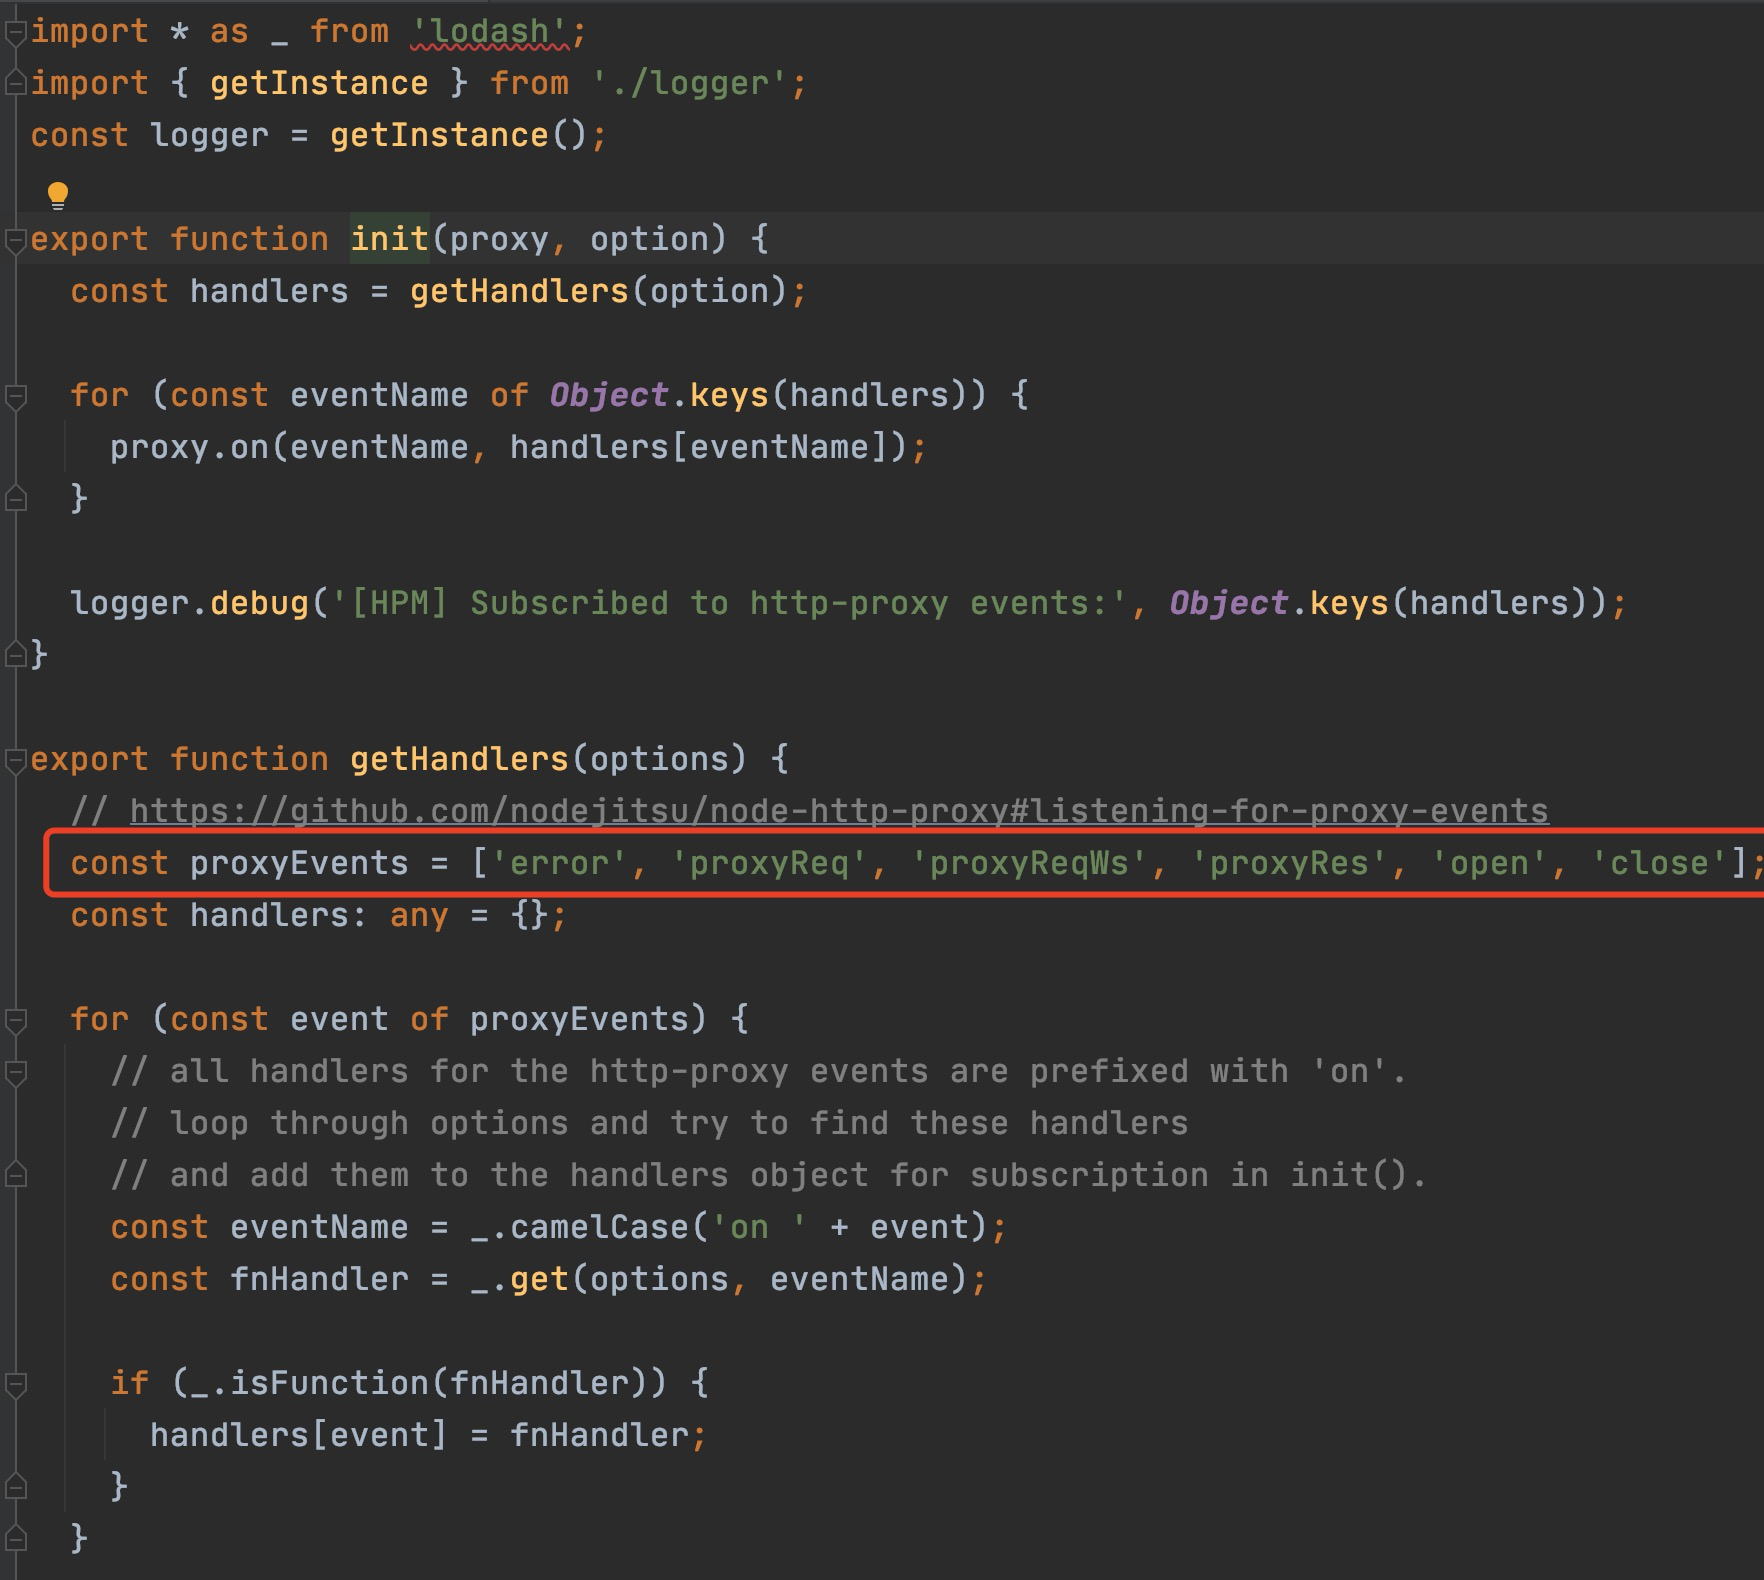The image size is (1764, 1580).
Task: Click the 'options' parameter of getHandlers
Action: pos(659,760)
